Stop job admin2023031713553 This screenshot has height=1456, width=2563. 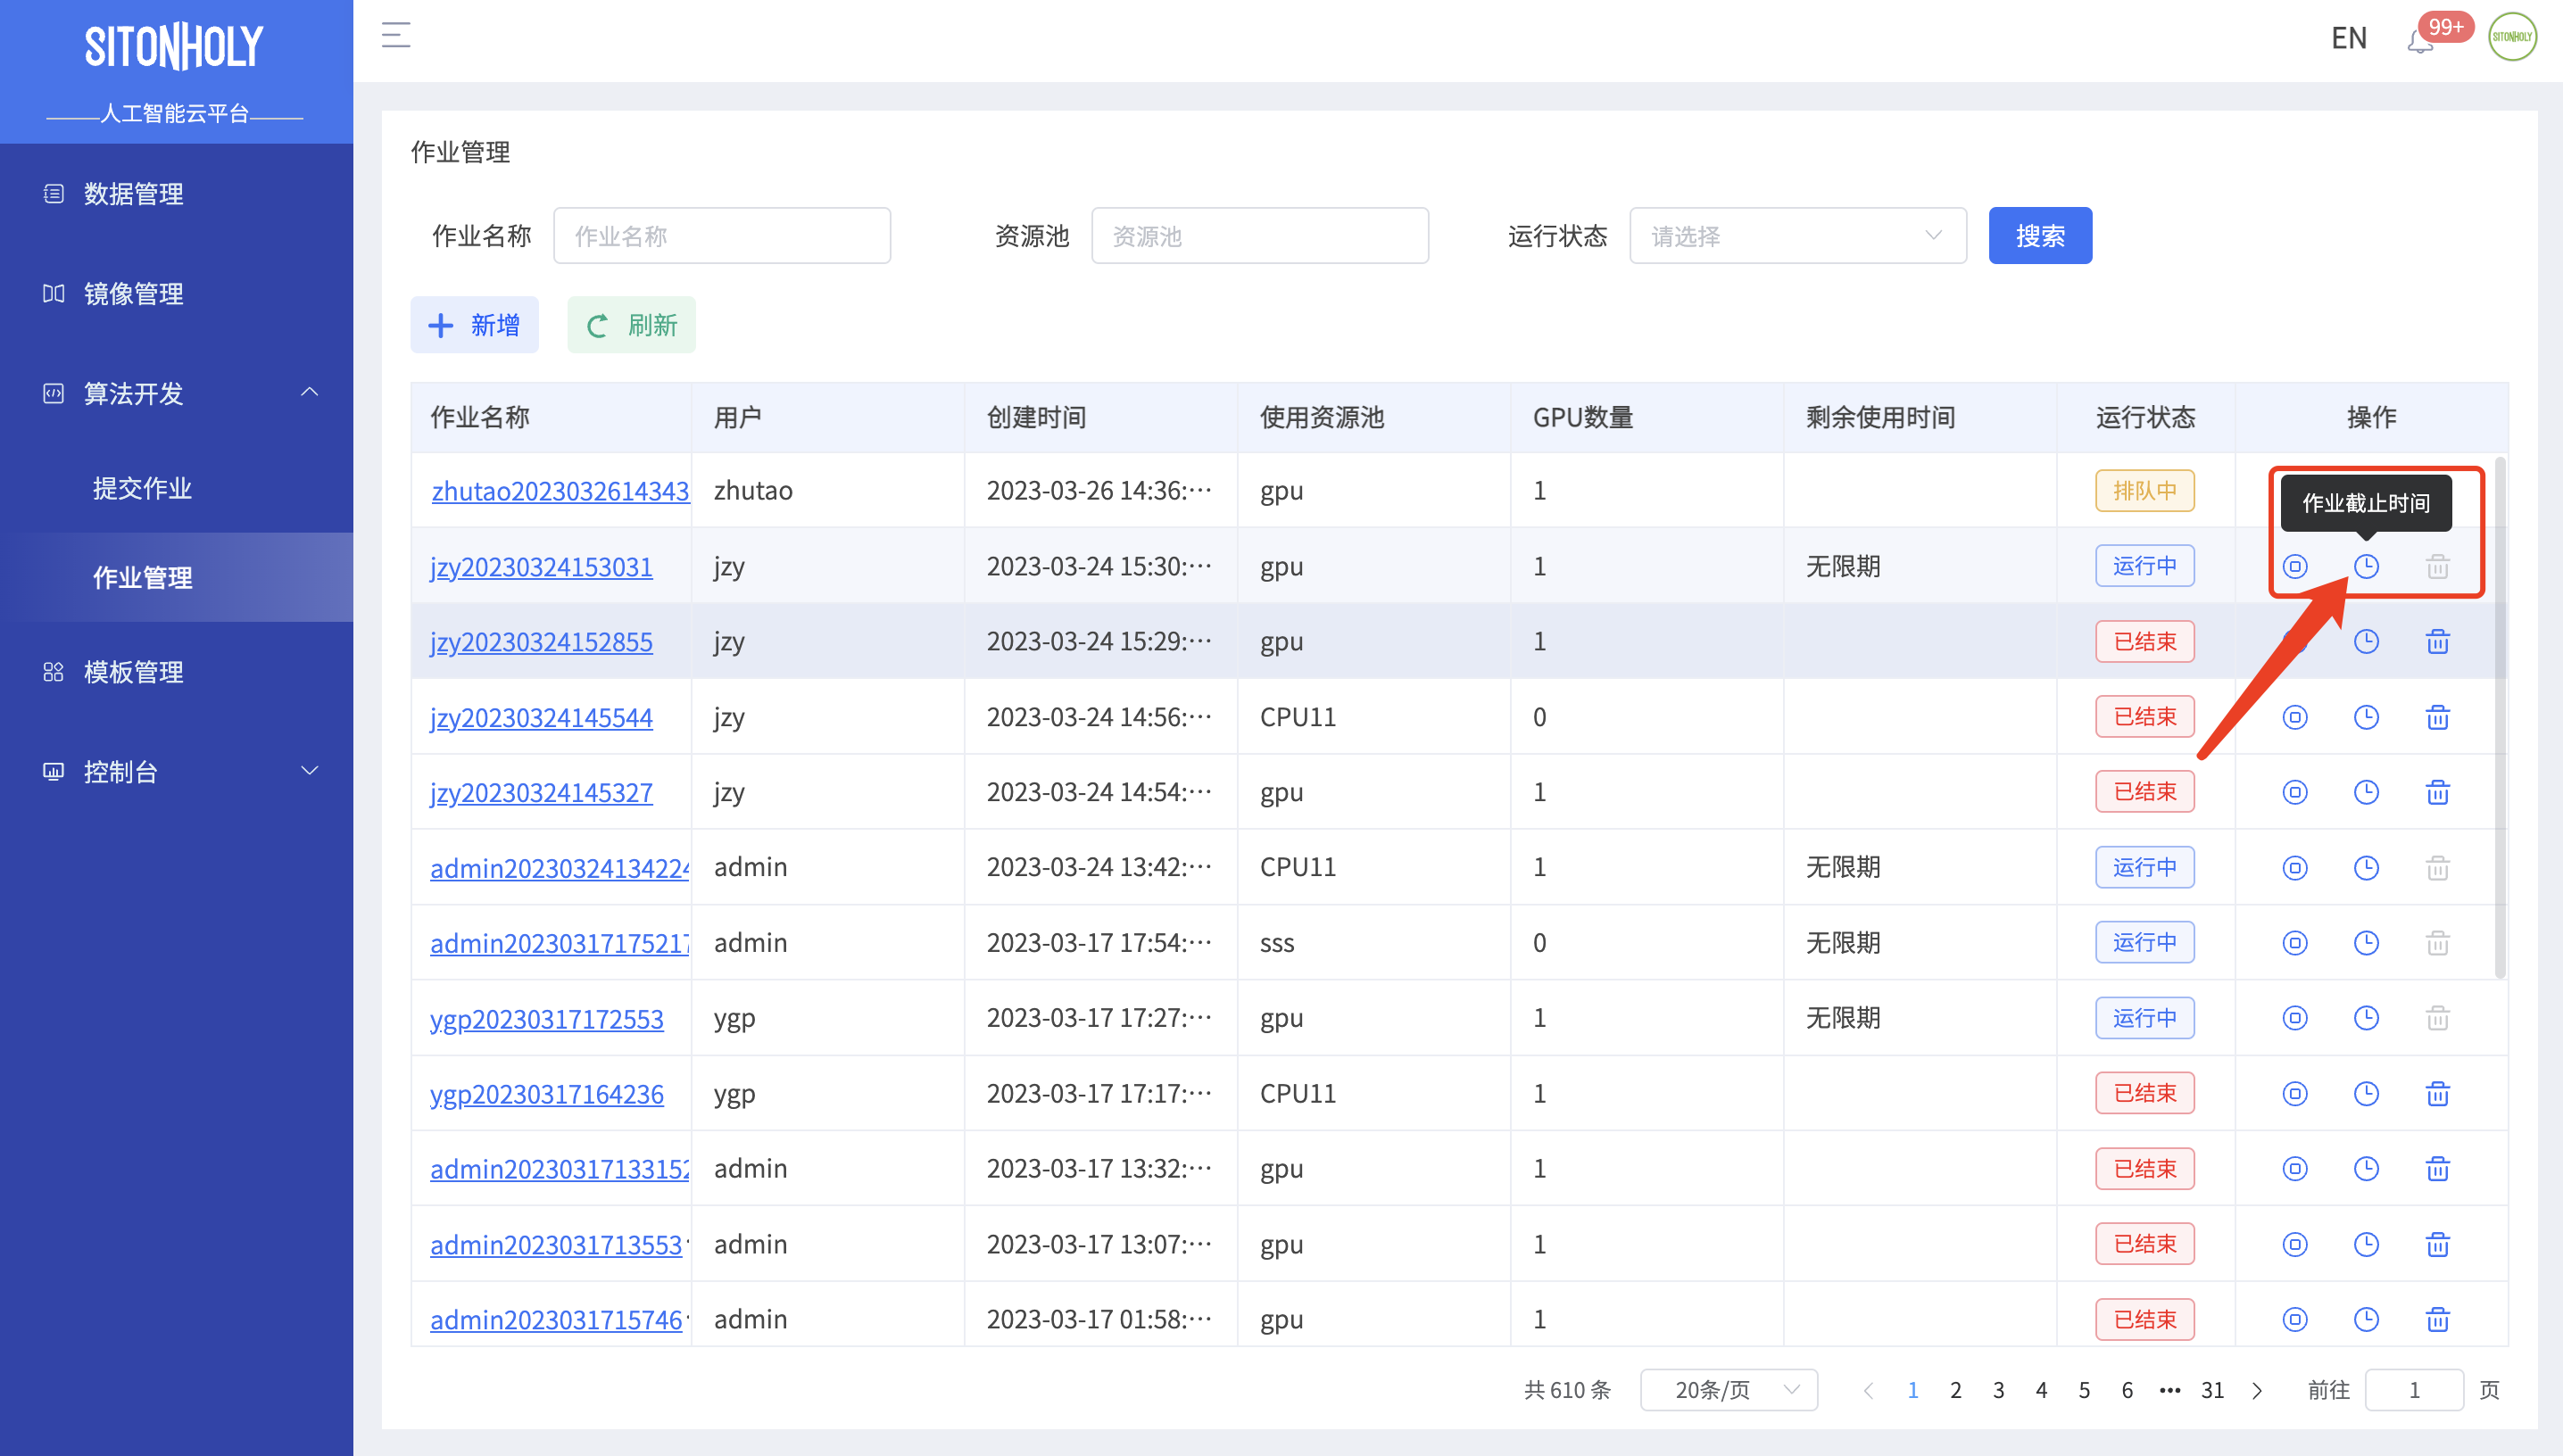2295,1245
